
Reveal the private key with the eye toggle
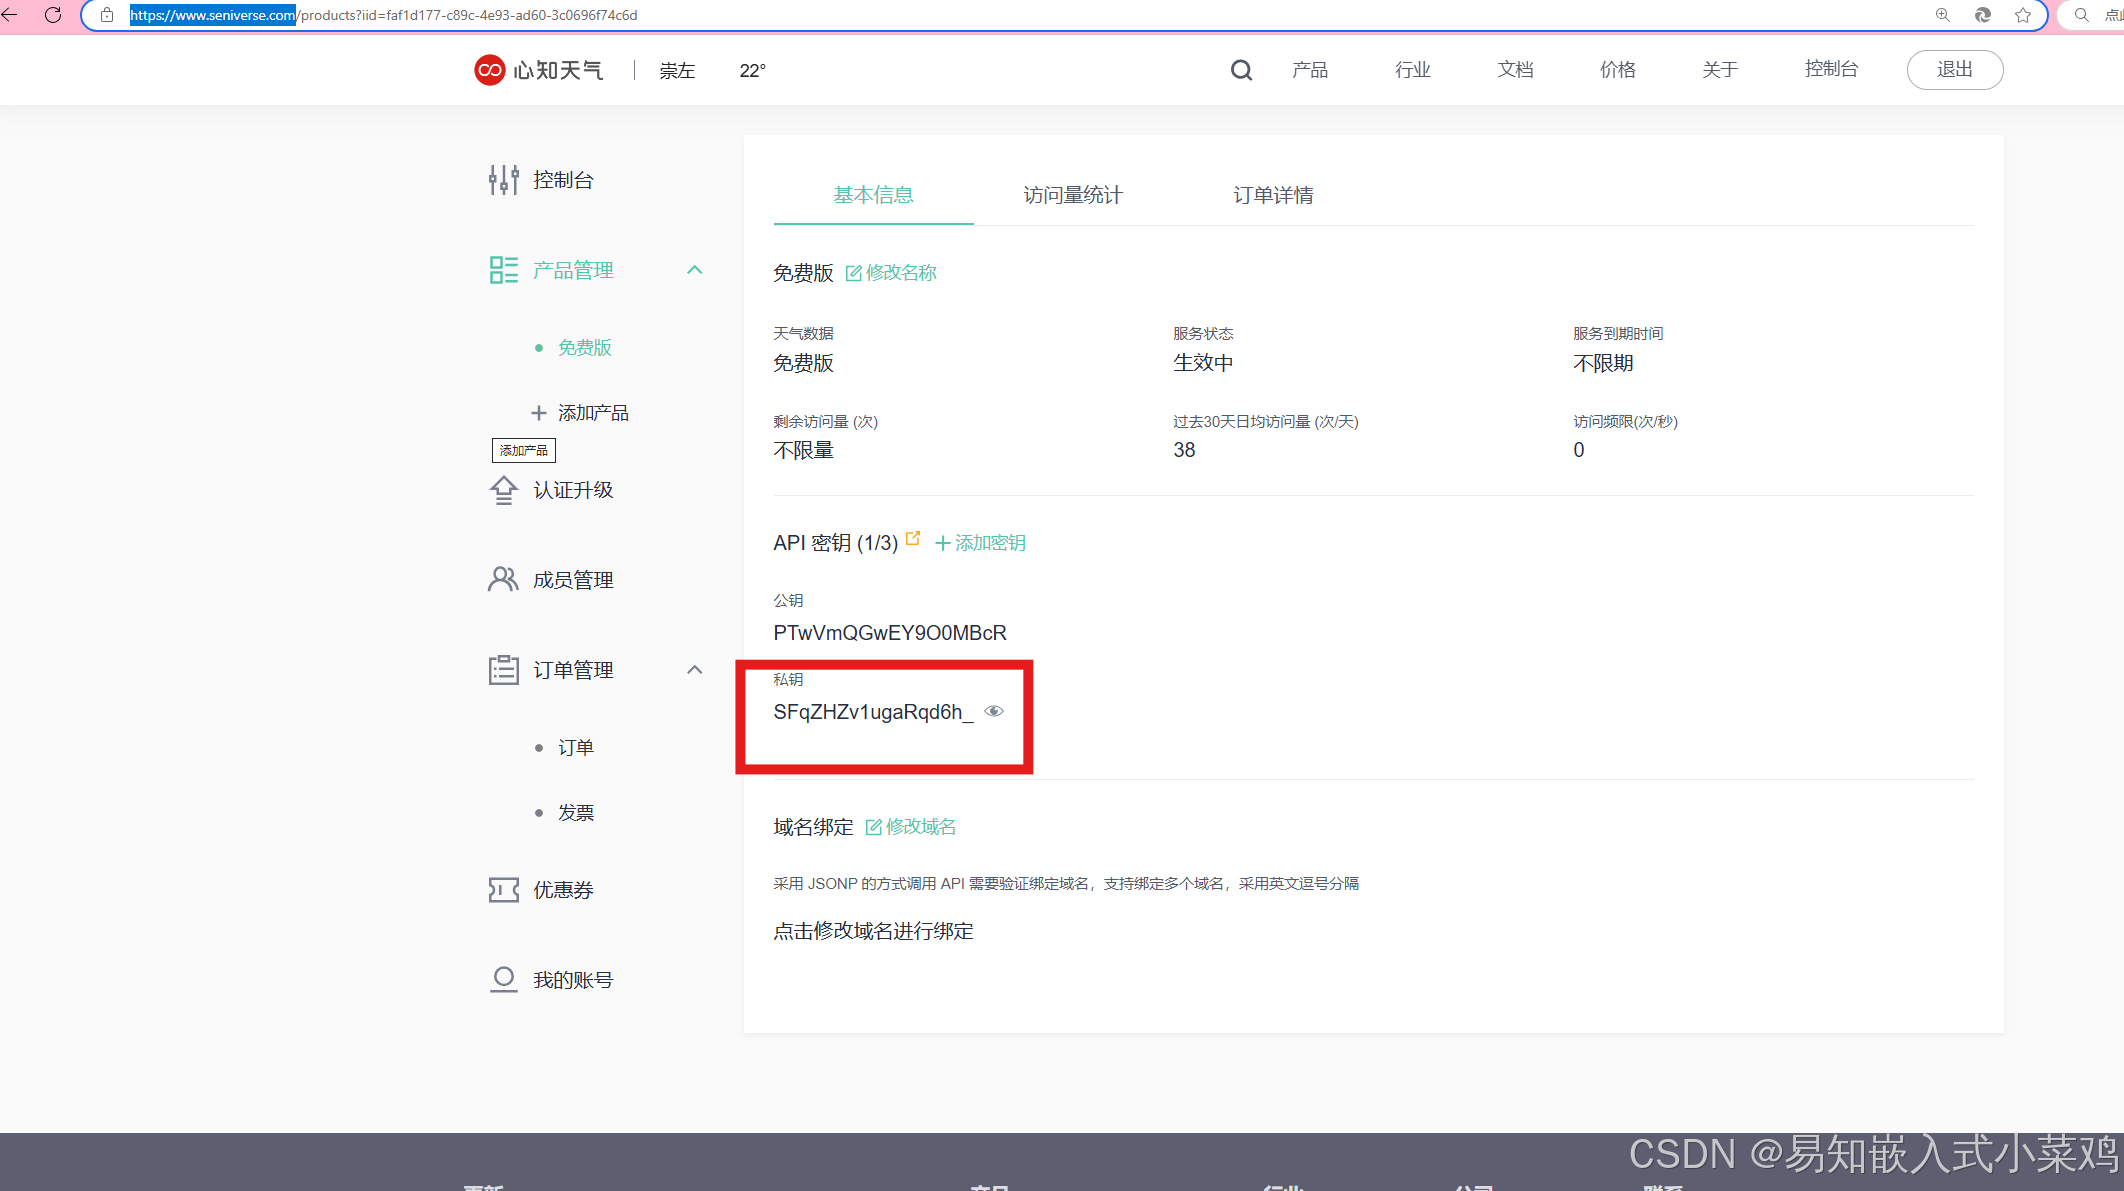pyautogui.click(x=994, y=711)
